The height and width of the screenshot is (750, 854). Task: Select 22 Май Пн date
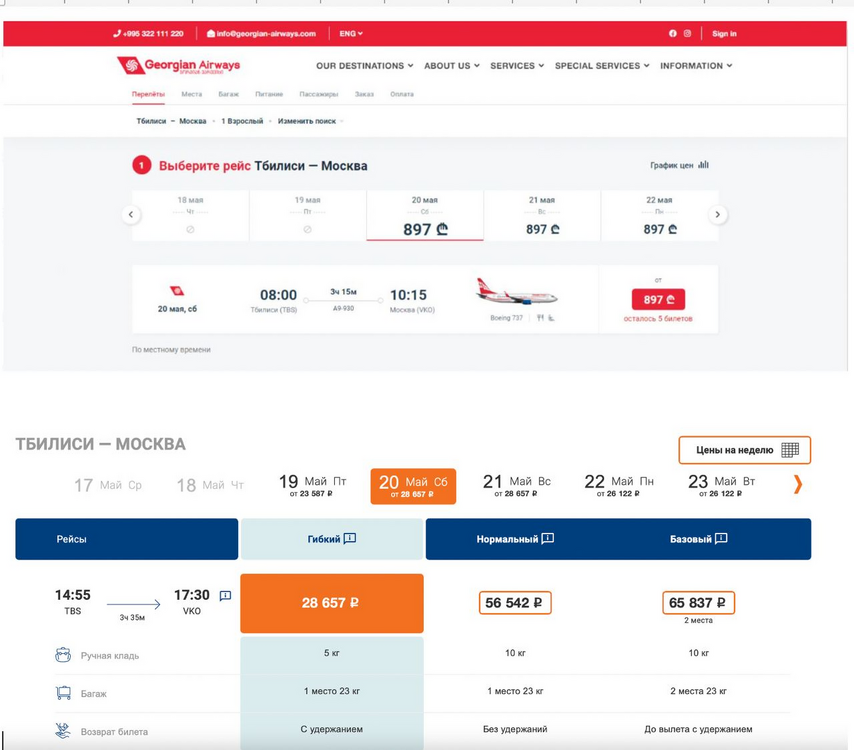click(619, 486)
